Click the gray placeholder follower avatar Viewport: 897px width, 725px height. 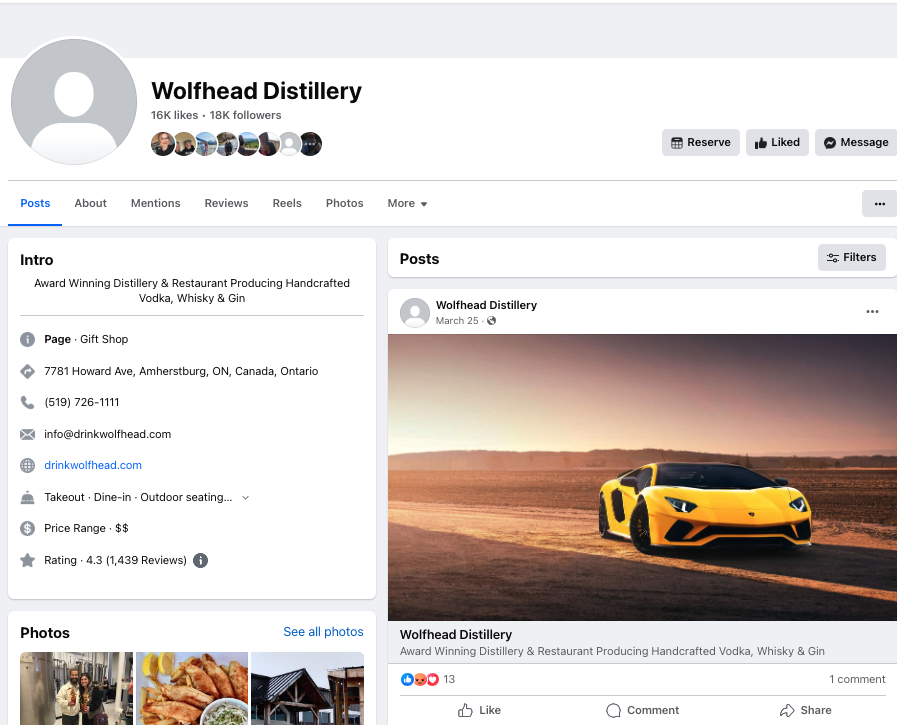pos(289,144)
